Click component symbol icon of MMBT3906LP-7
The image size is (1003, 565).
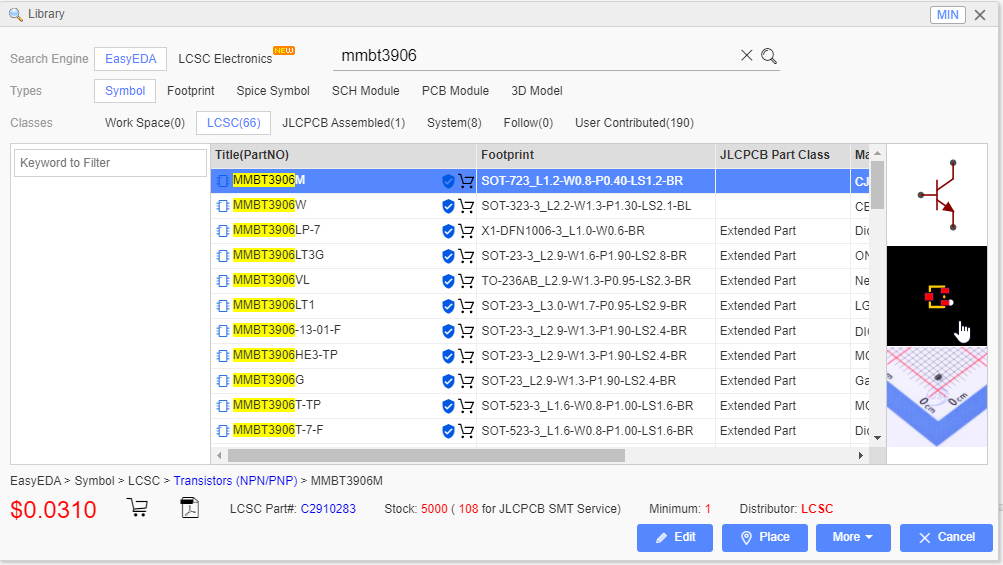coord(223,231)
